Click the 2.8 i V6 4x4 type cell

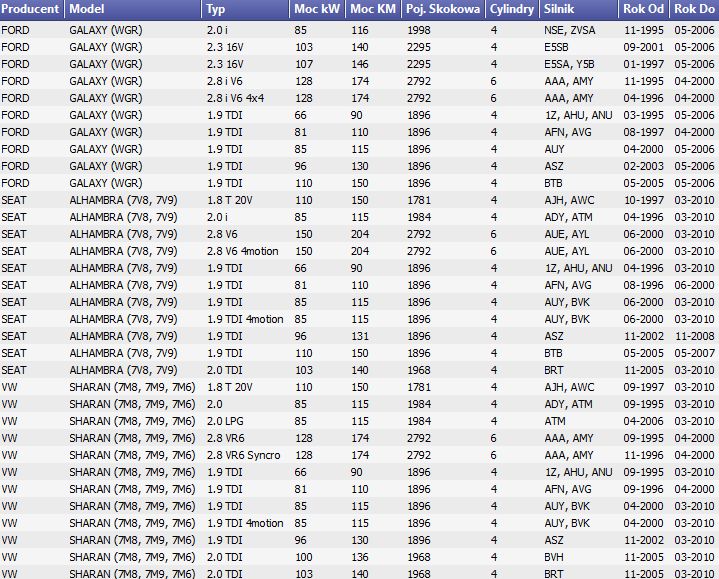coord(235,98)
